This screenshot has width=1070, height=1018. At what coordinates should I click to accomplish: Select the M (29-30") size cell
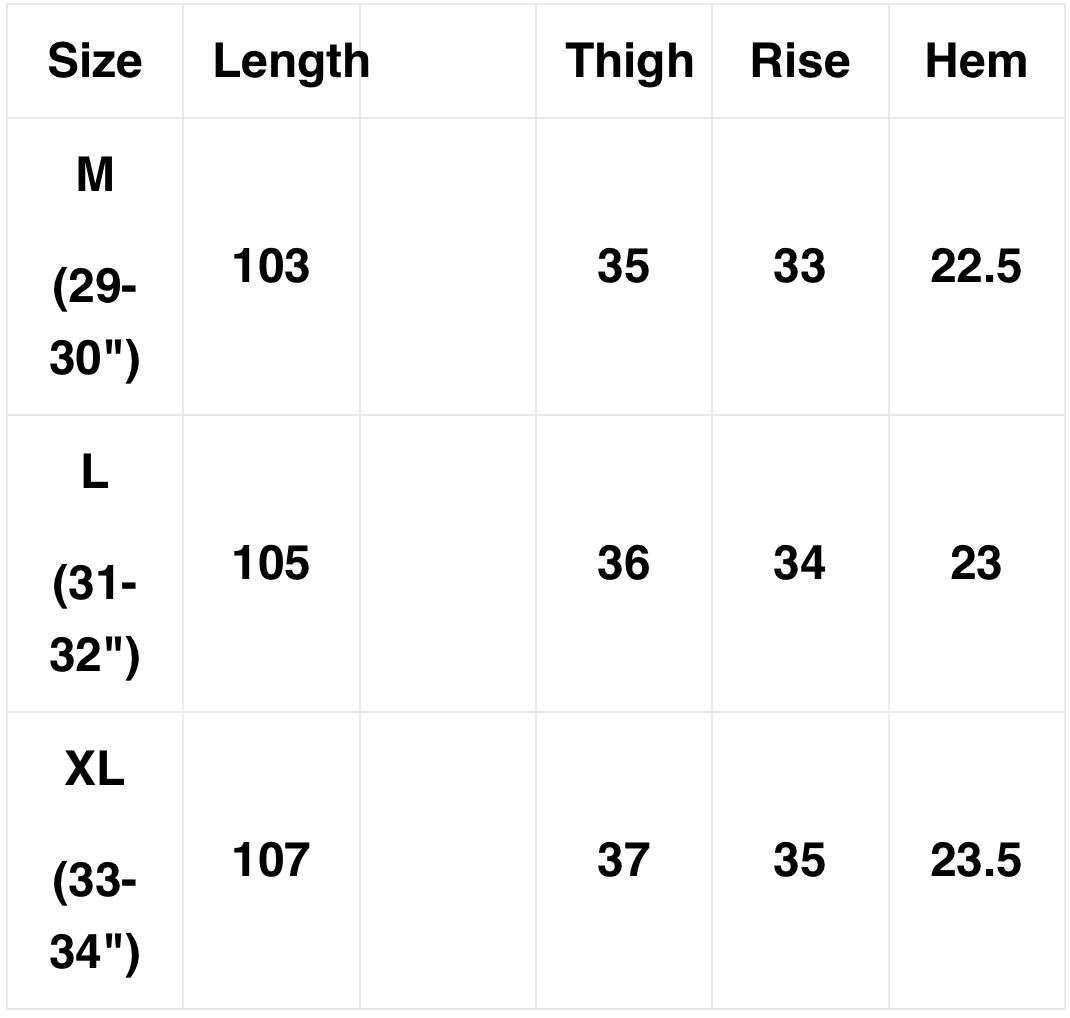95,267
